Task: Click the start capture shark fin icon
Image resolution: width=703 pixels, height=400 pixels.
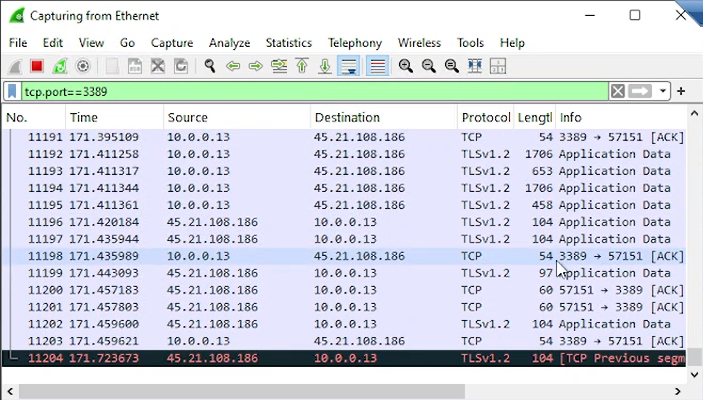Action: pyautogui.click(x=15, y=66)
